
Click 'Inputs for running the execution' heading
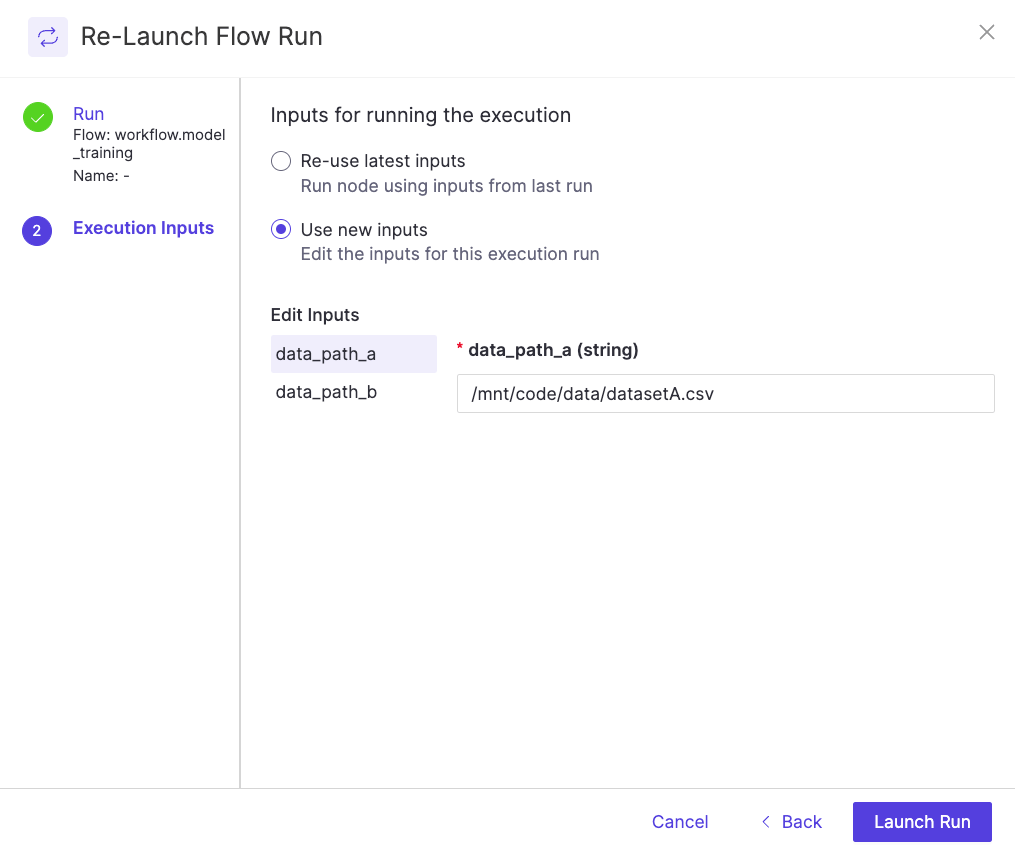coord(420,115)
